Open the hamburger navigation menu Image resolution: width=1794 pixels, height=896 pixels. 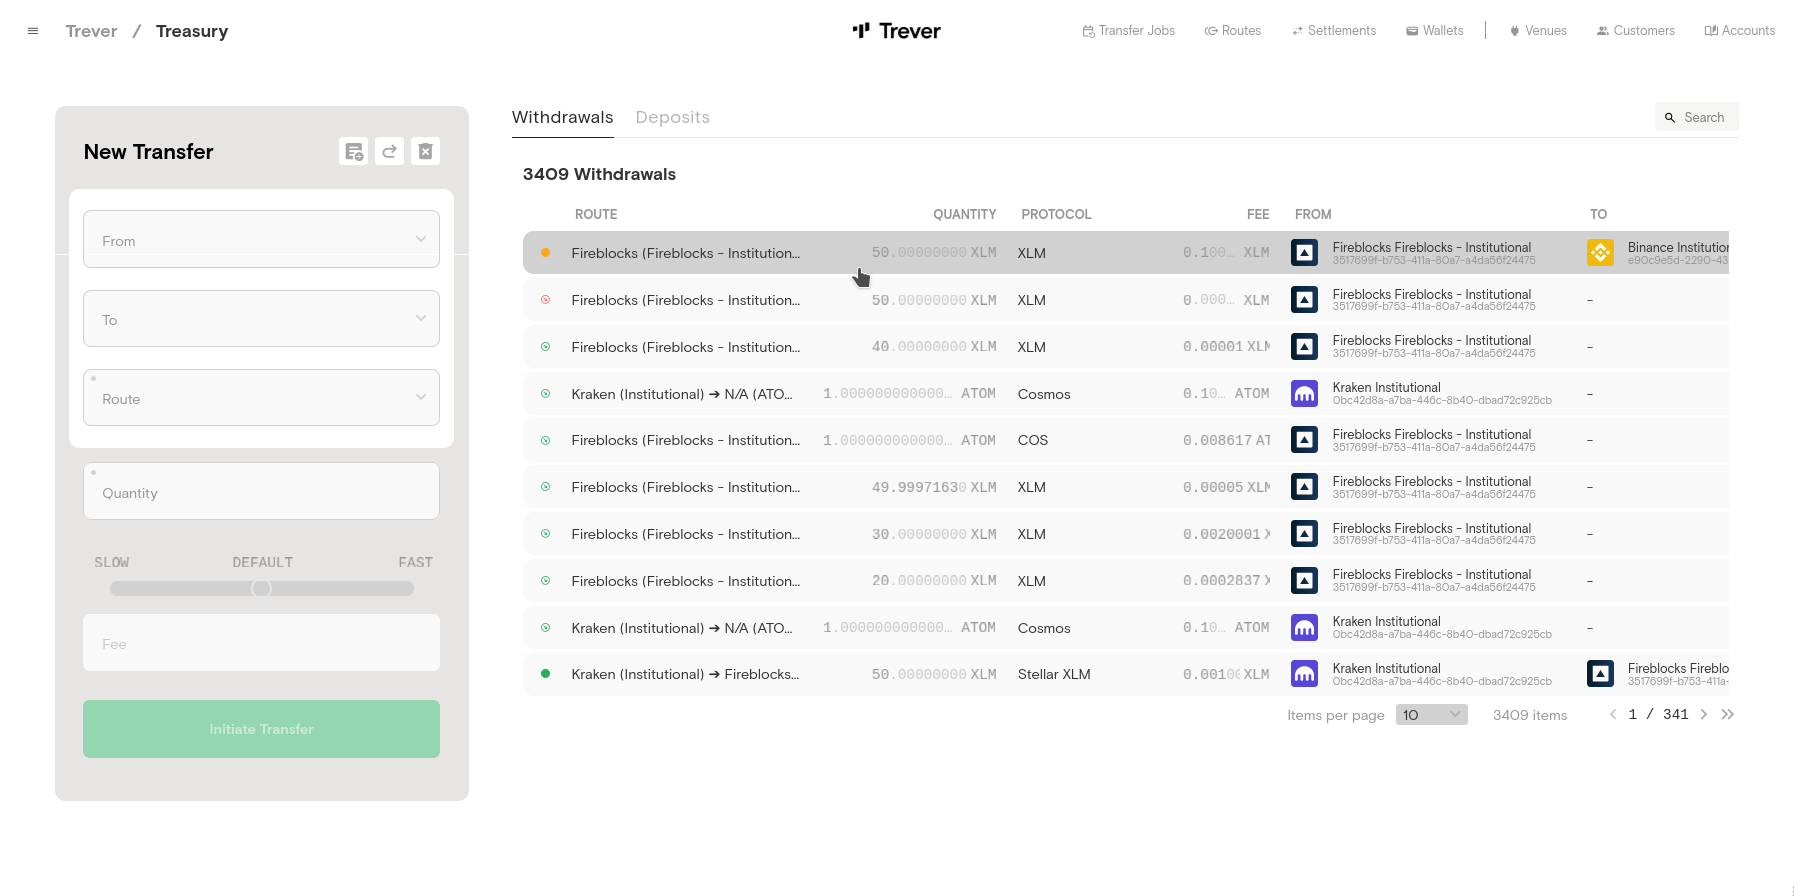[33, 31]
